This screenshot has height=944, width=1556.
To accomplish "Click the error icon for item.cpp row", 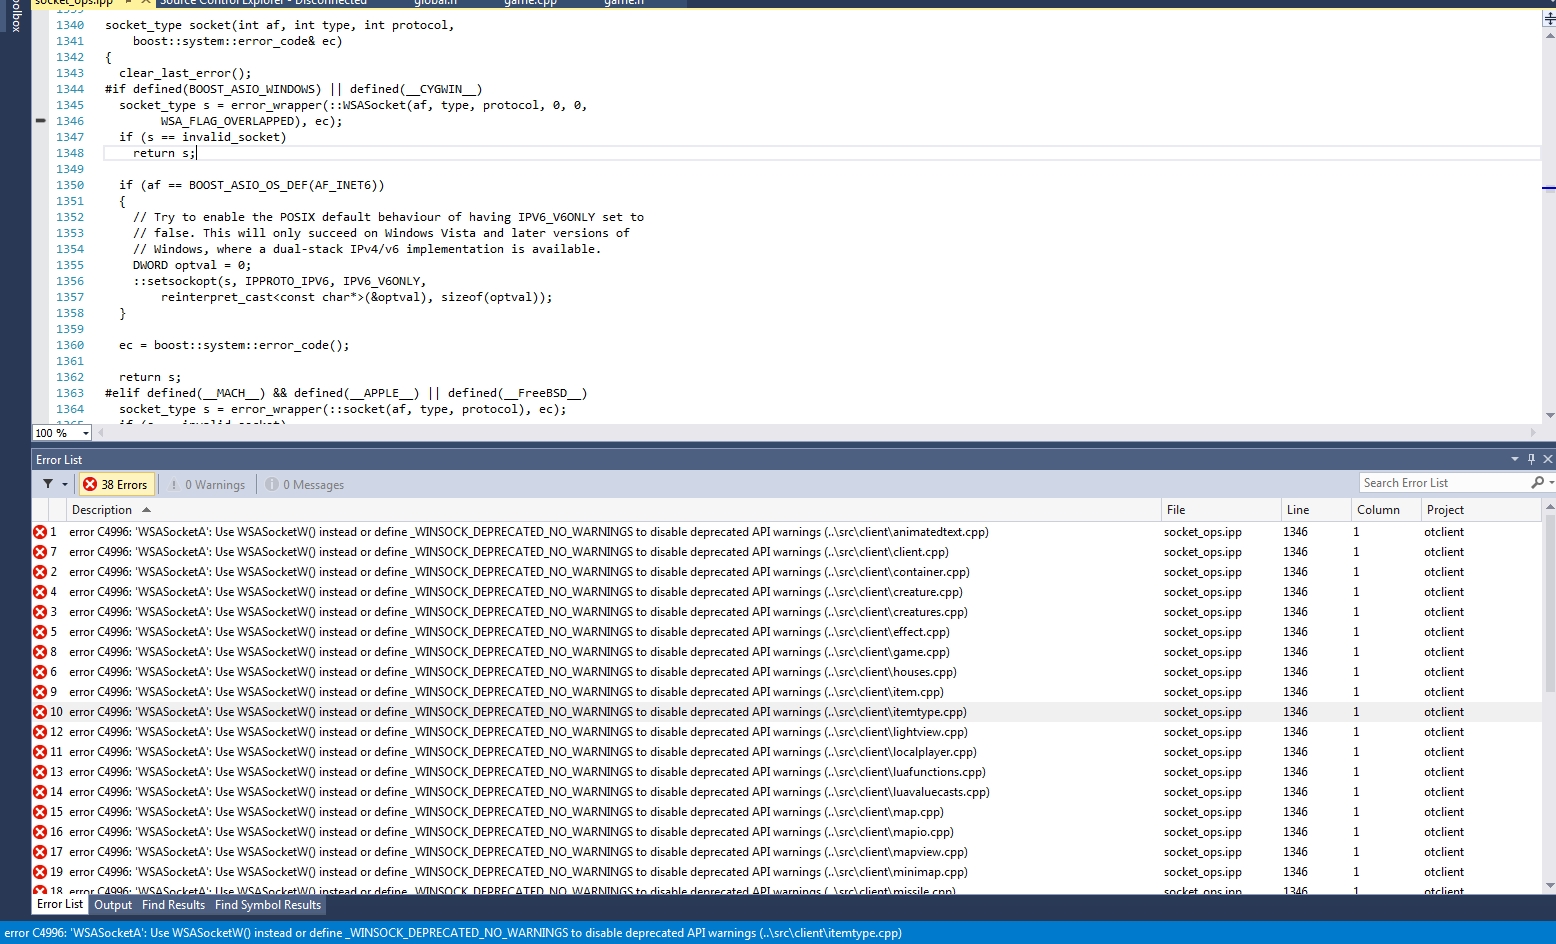I will [x=40, y=692].
